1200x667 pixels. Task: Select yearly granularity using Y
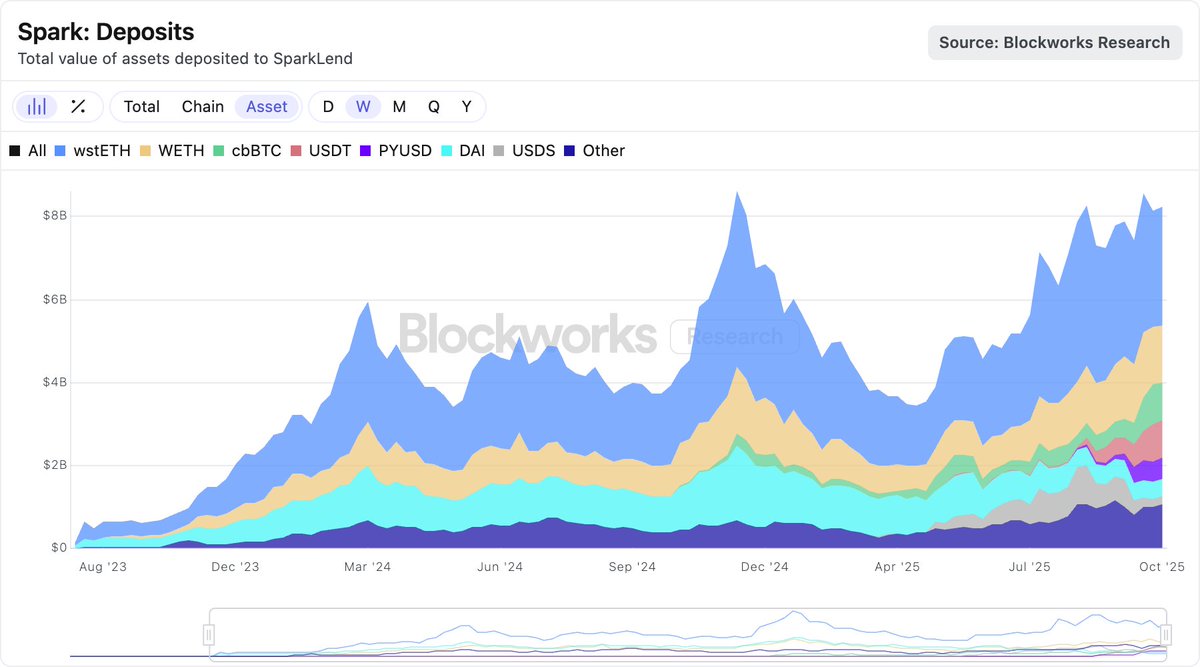click(465, 105)
